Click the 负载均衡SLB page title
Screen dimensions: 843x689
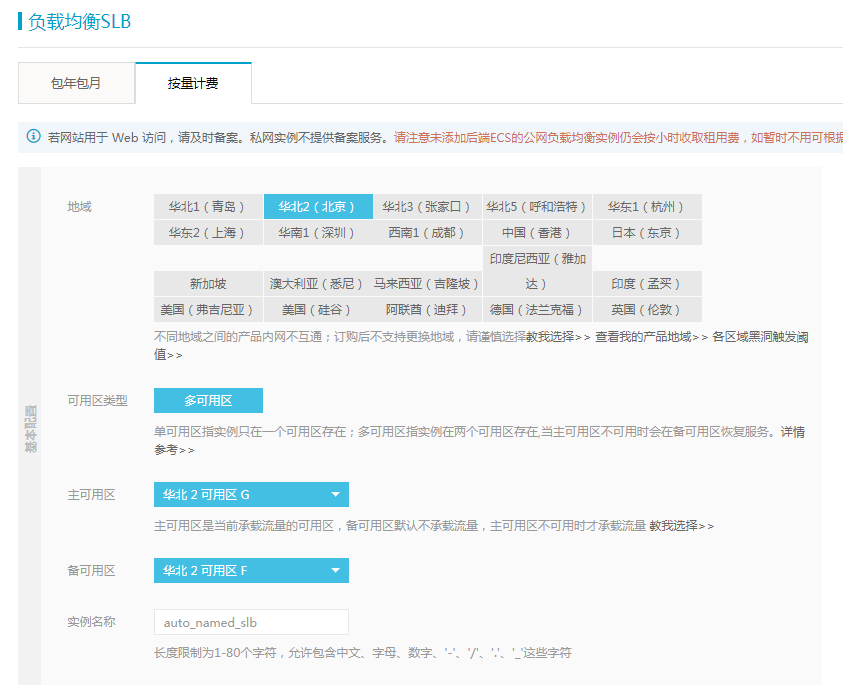(x=80, y=21)
